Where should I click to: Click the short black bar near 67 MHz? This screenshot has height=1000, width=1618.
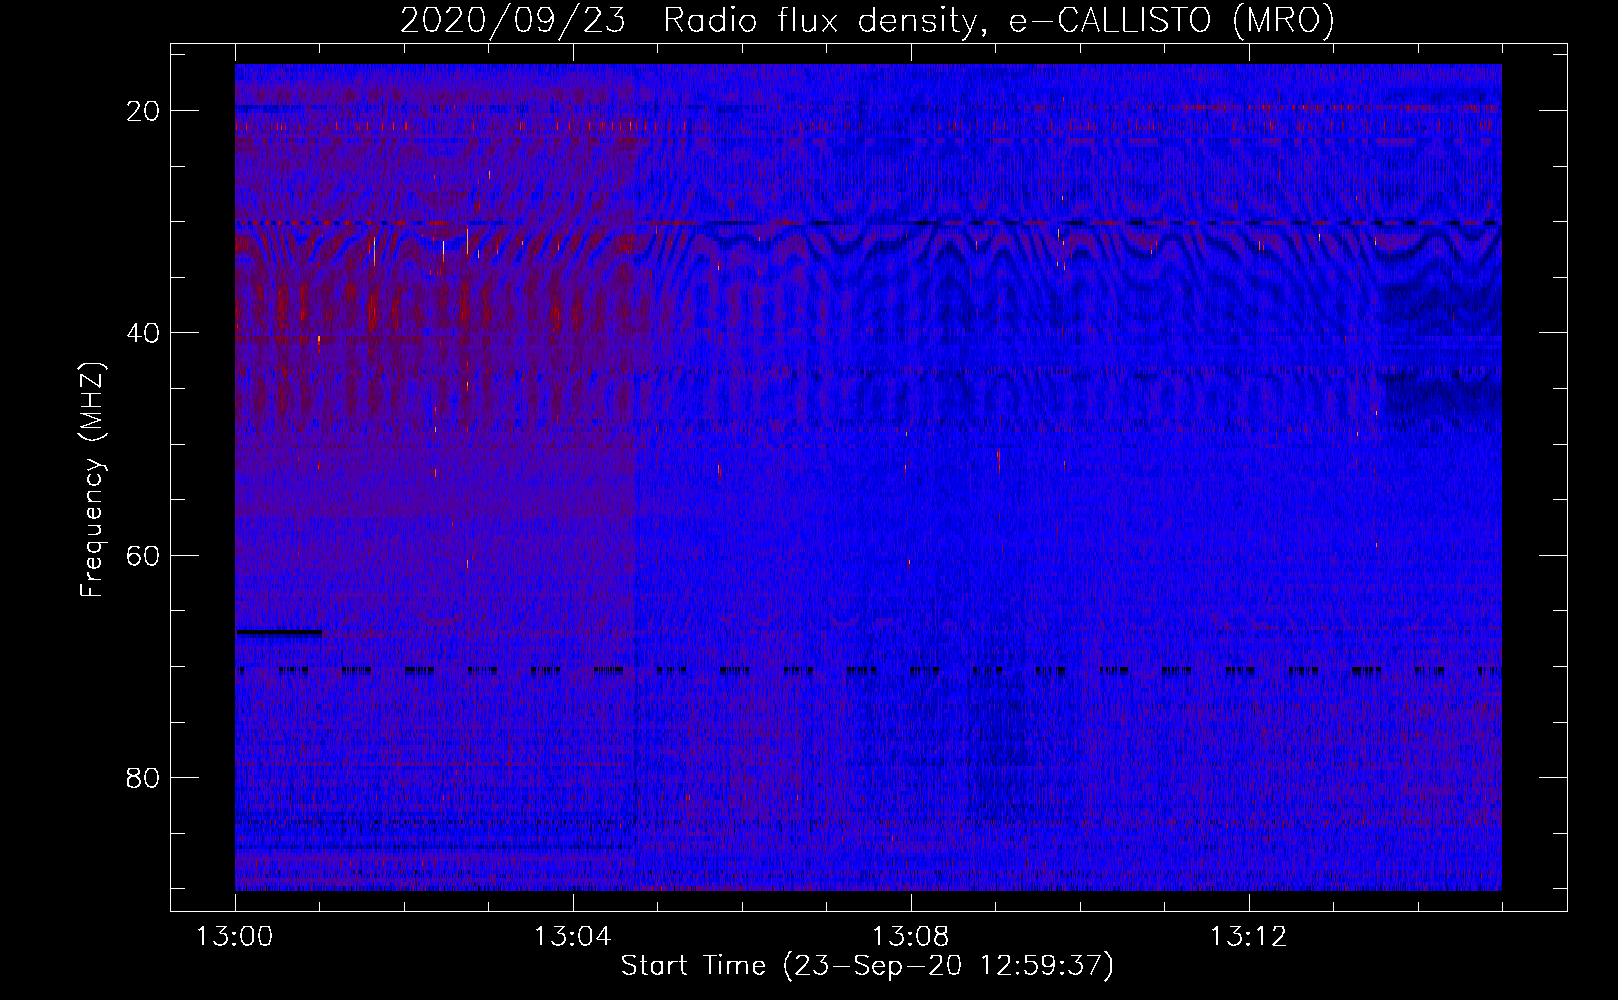[279, 632]
